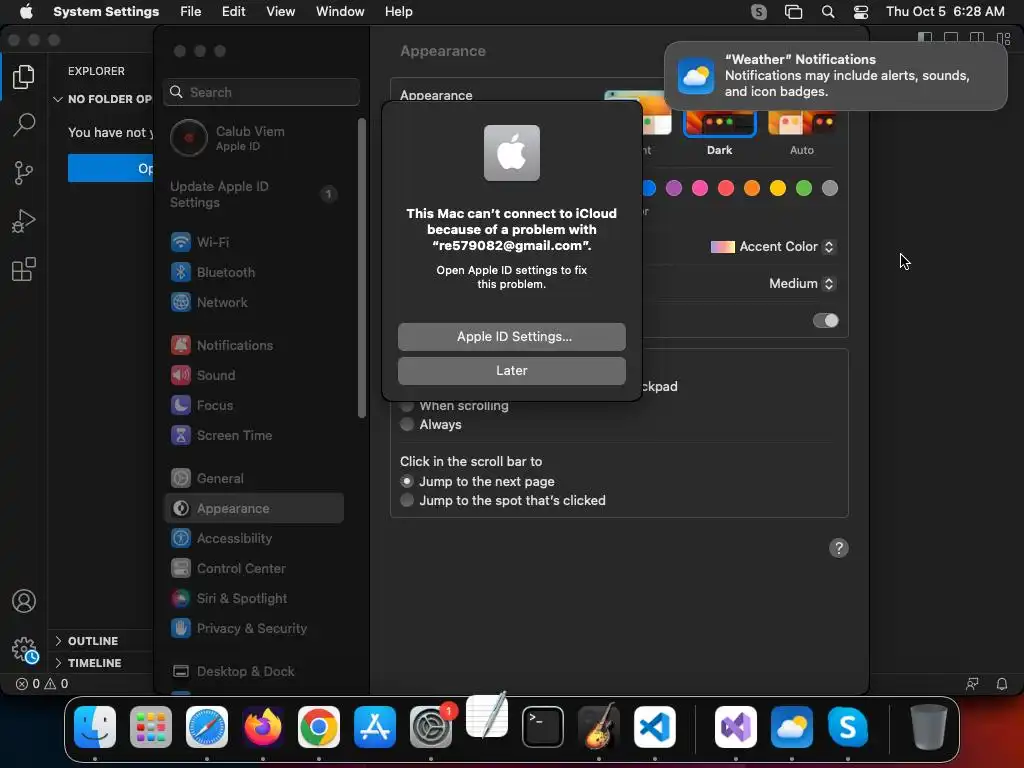This screenshot has height=768, width=1024.
Task: Open VS Code Accounts icon
Action: click(24, 601)
